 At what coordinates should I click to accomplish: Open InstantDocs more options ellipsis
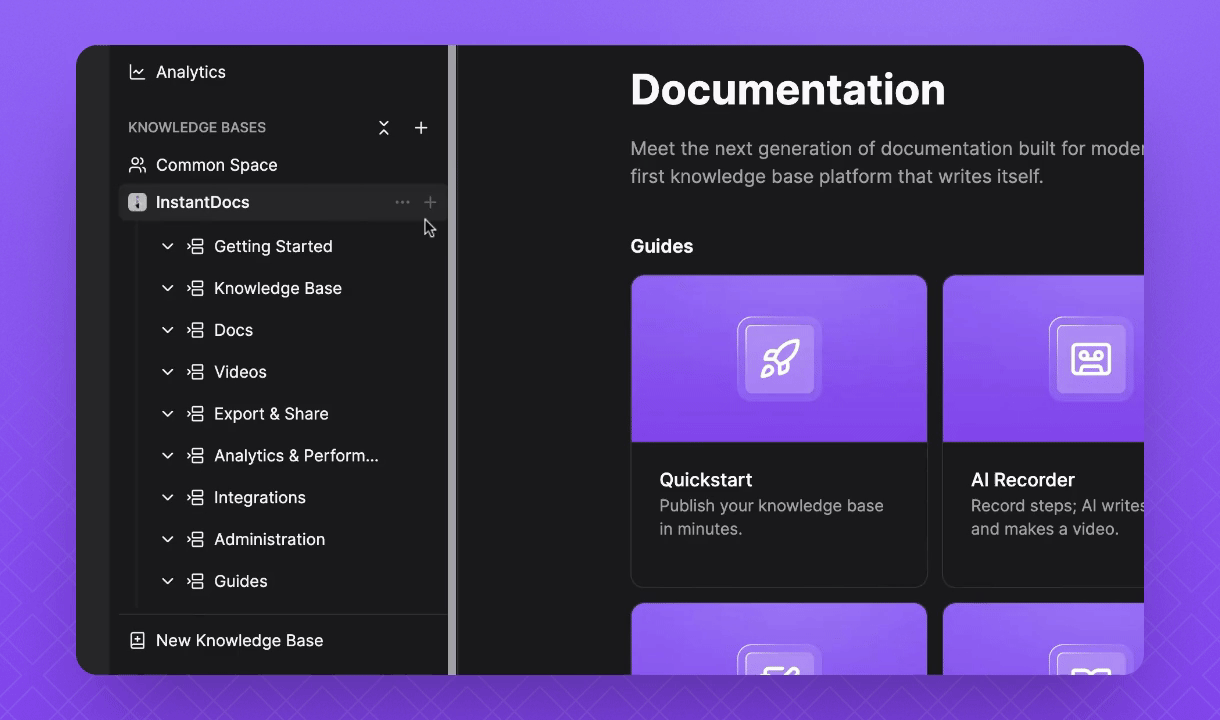pos(402,202)
